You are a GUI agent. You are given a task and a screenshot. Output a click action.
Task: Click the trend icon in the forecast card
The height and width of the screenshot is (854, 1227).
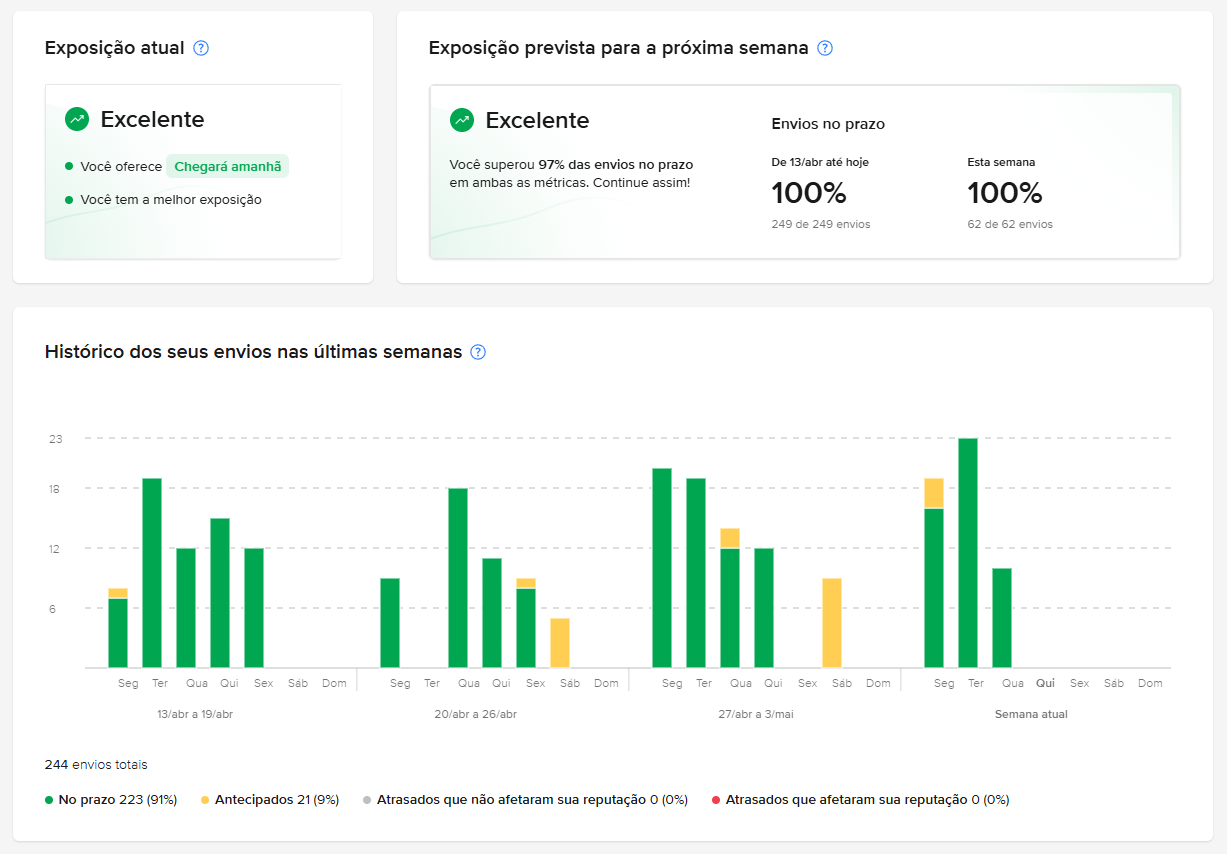(462, 120)
